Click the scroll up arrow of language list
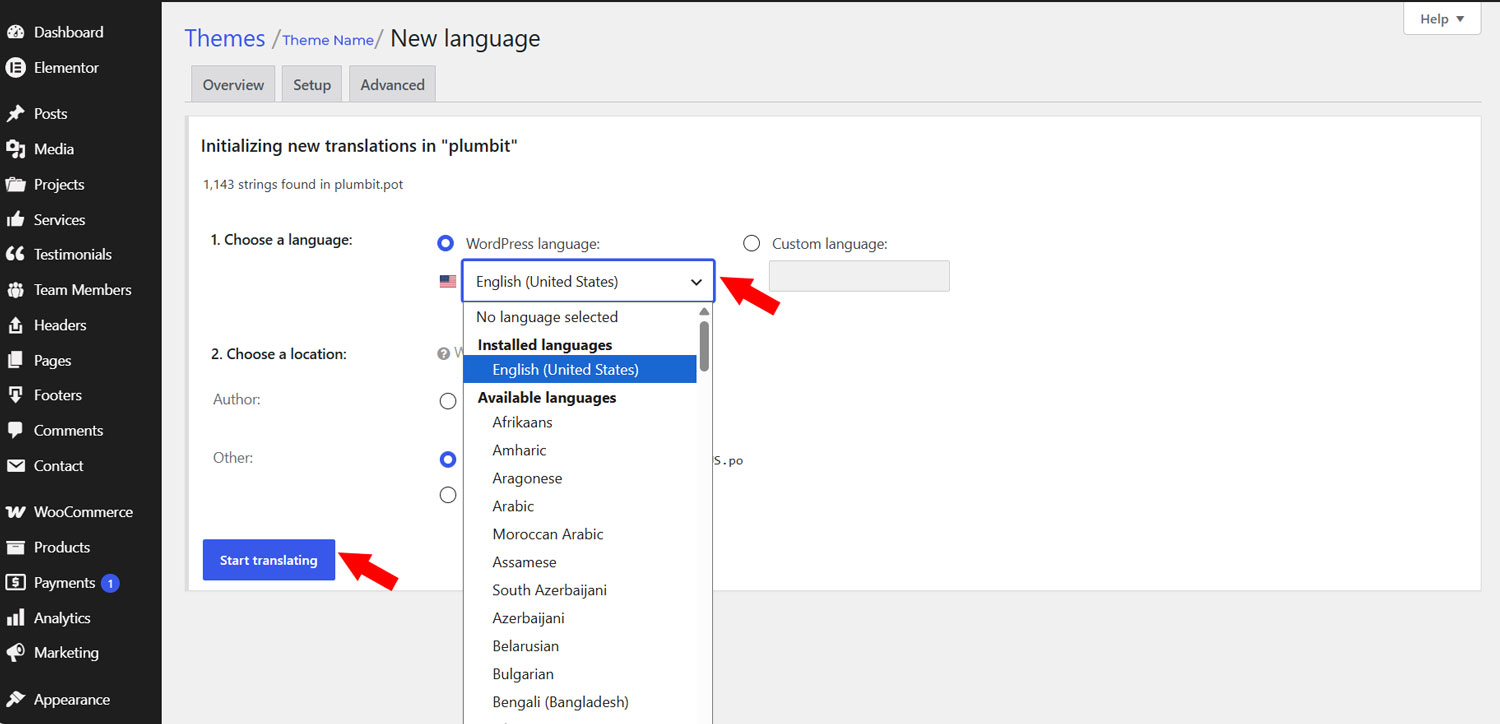Viewport: 1500px width, 724px height. coord(704,312)
